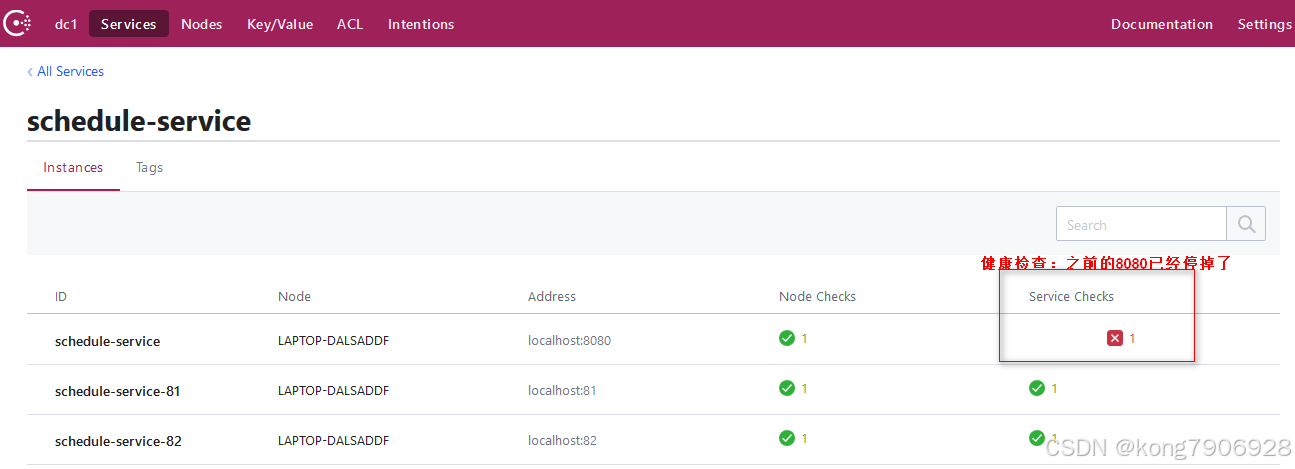Open the Intentions page
This screenshot has height=469, width=1295.
[421, 24]
